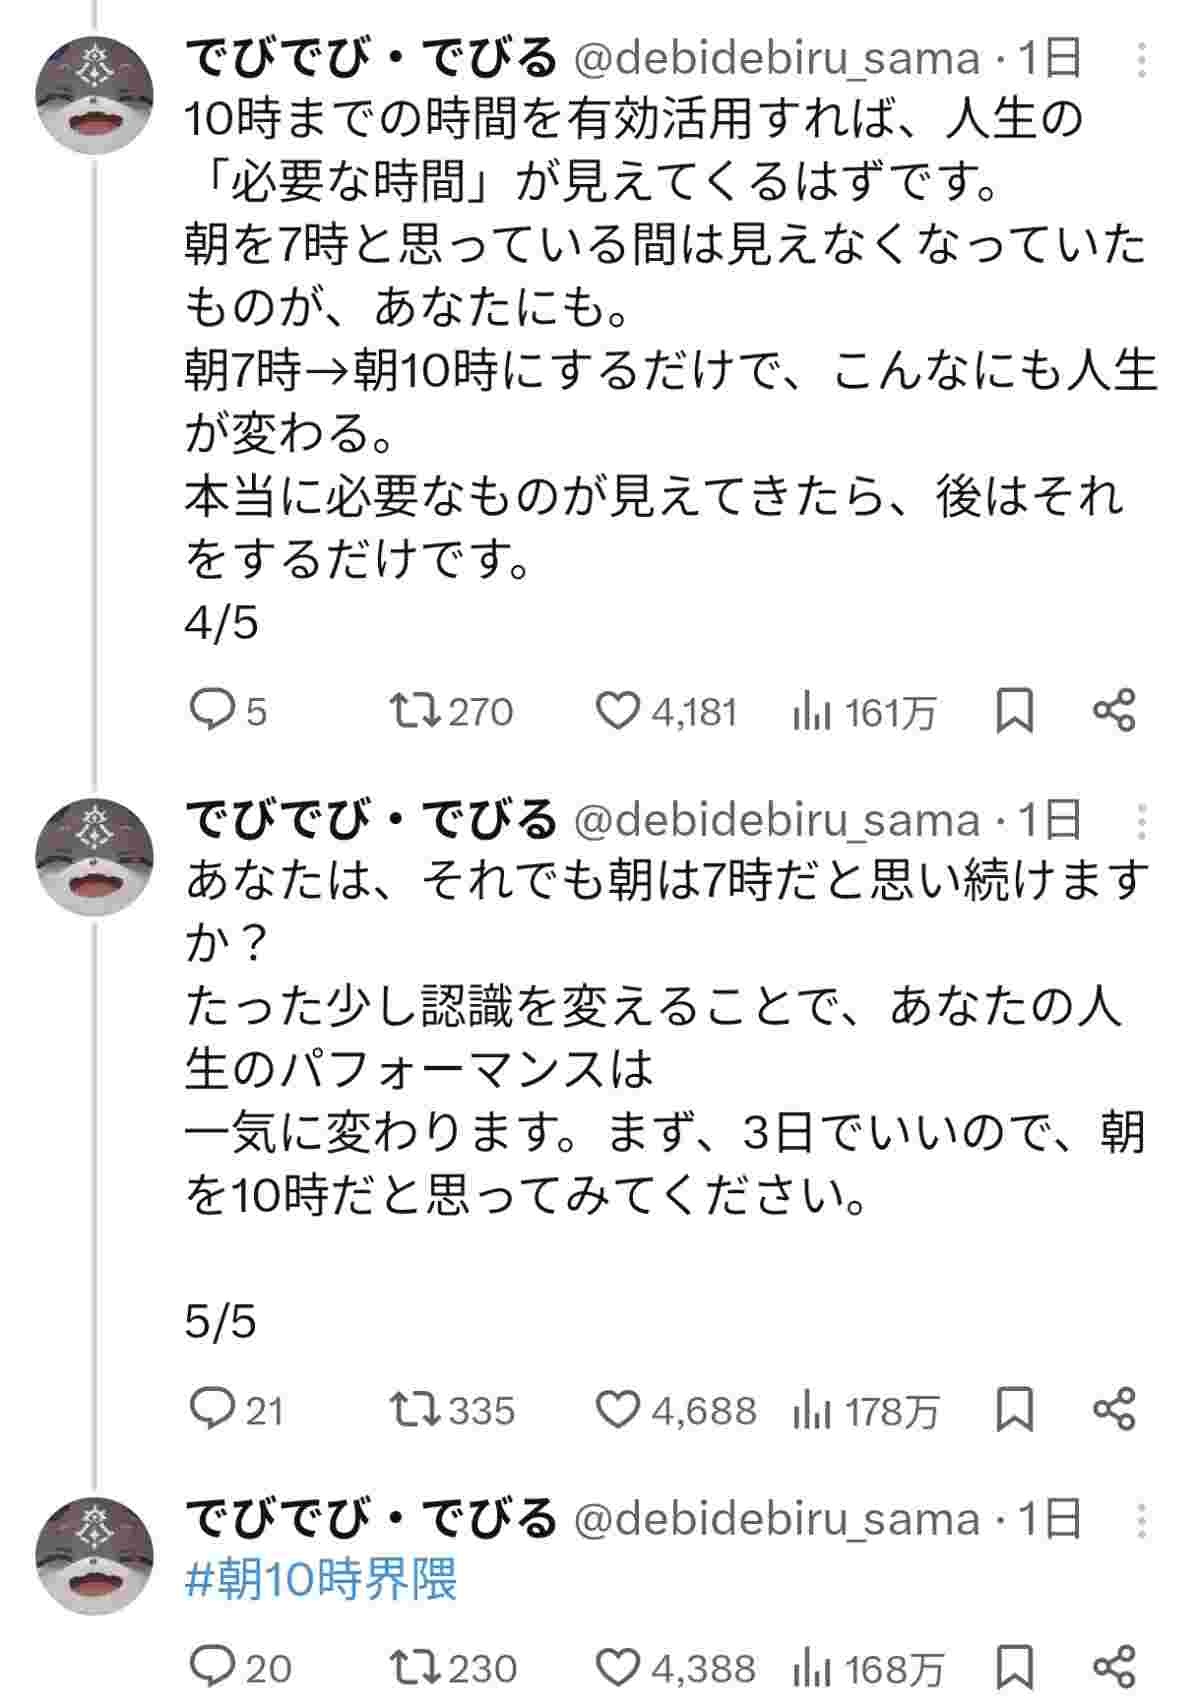View analytics of the 161万 views tweet
This screenshot has width=1200, height=1708.
click(x=812, y=712)
